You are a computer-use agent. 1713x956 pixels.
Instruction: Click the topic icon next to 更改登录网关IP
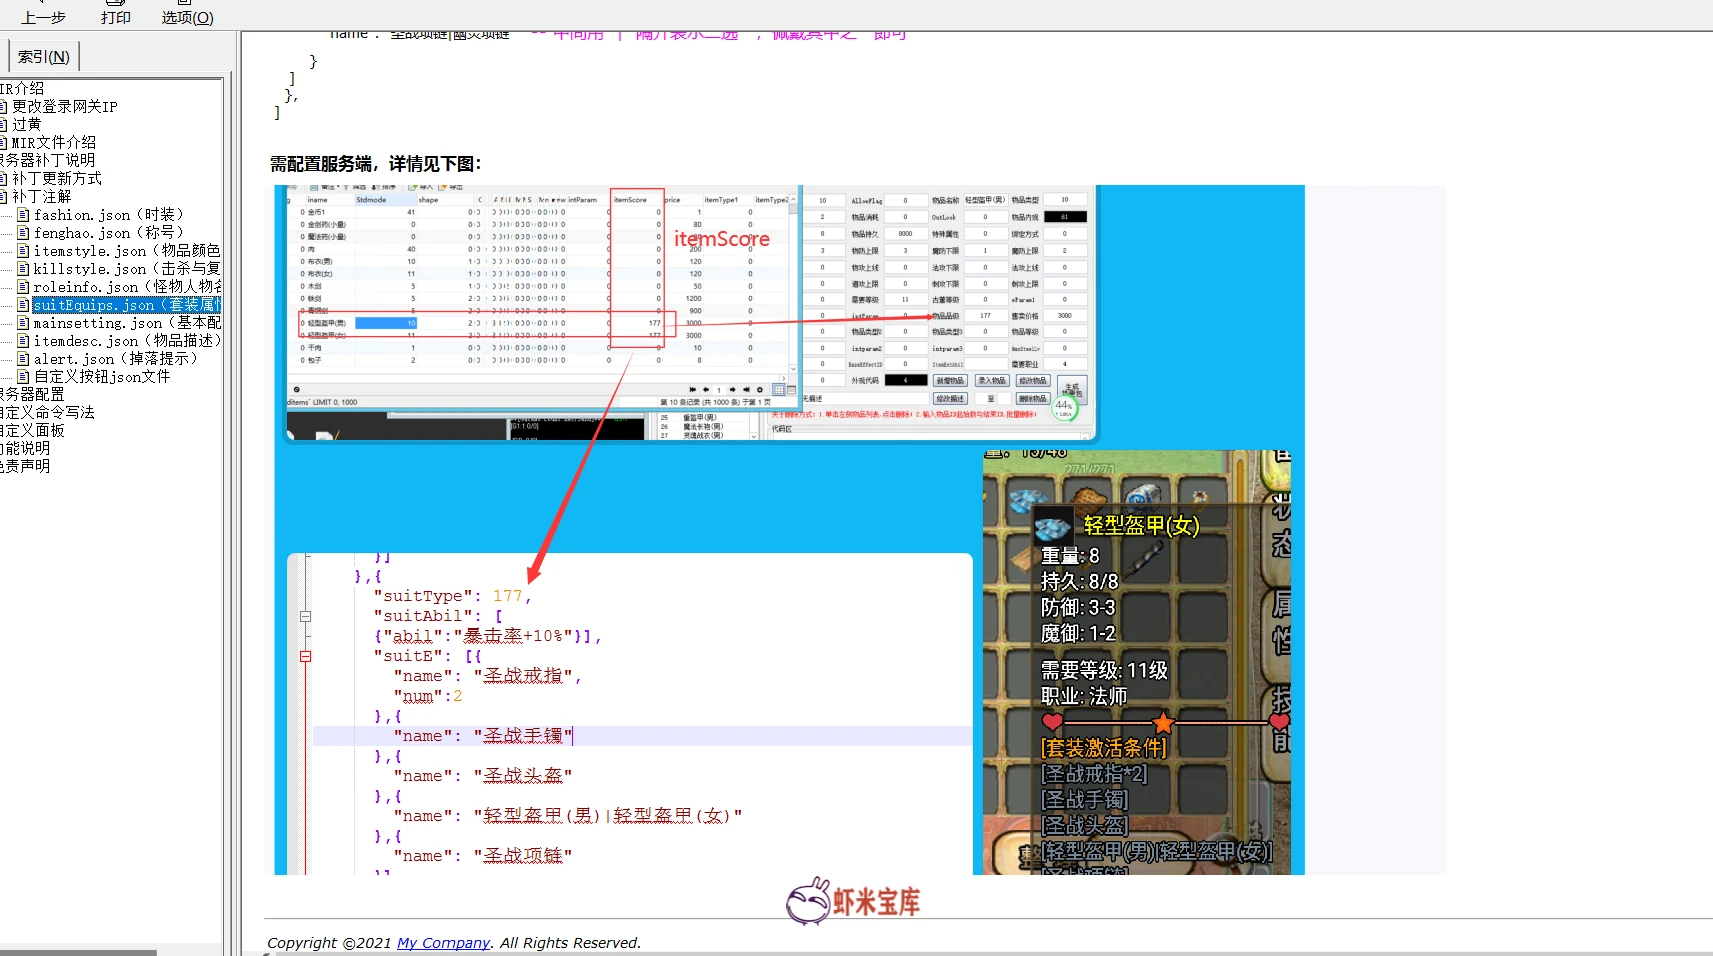4,107
